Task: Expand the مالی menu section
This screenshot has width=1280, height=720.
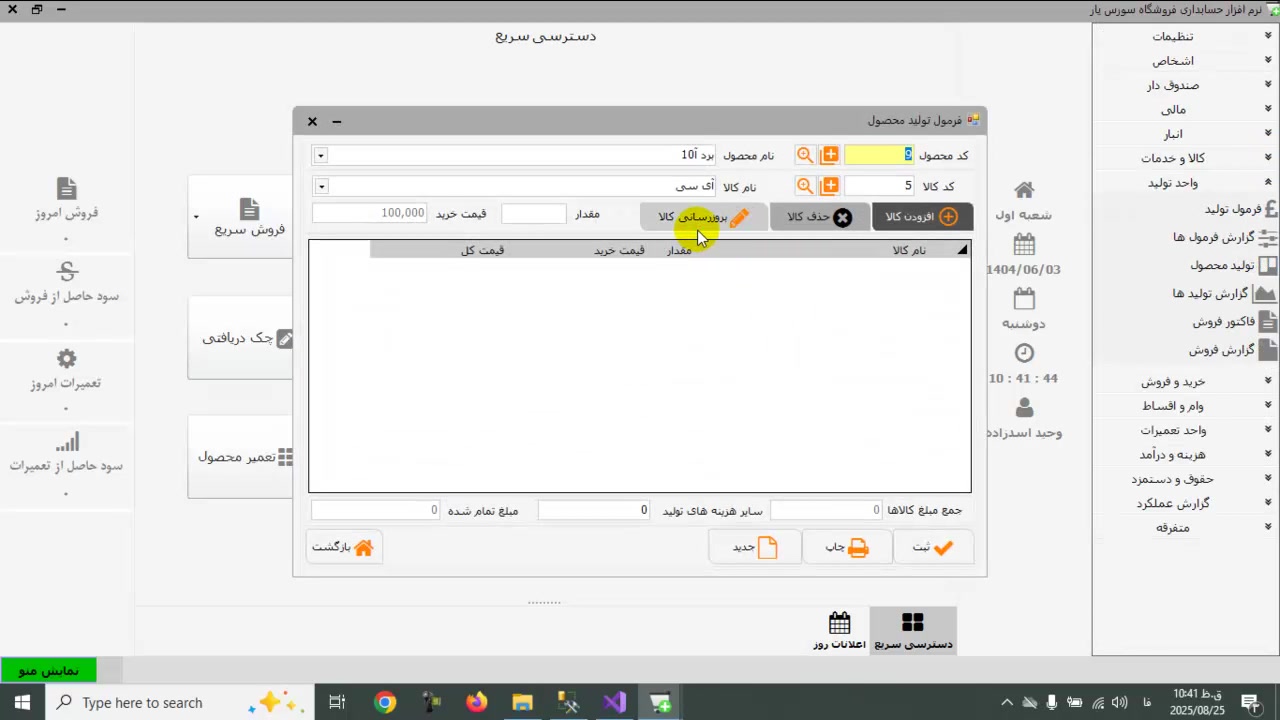Action: [x=1185, y=109]
